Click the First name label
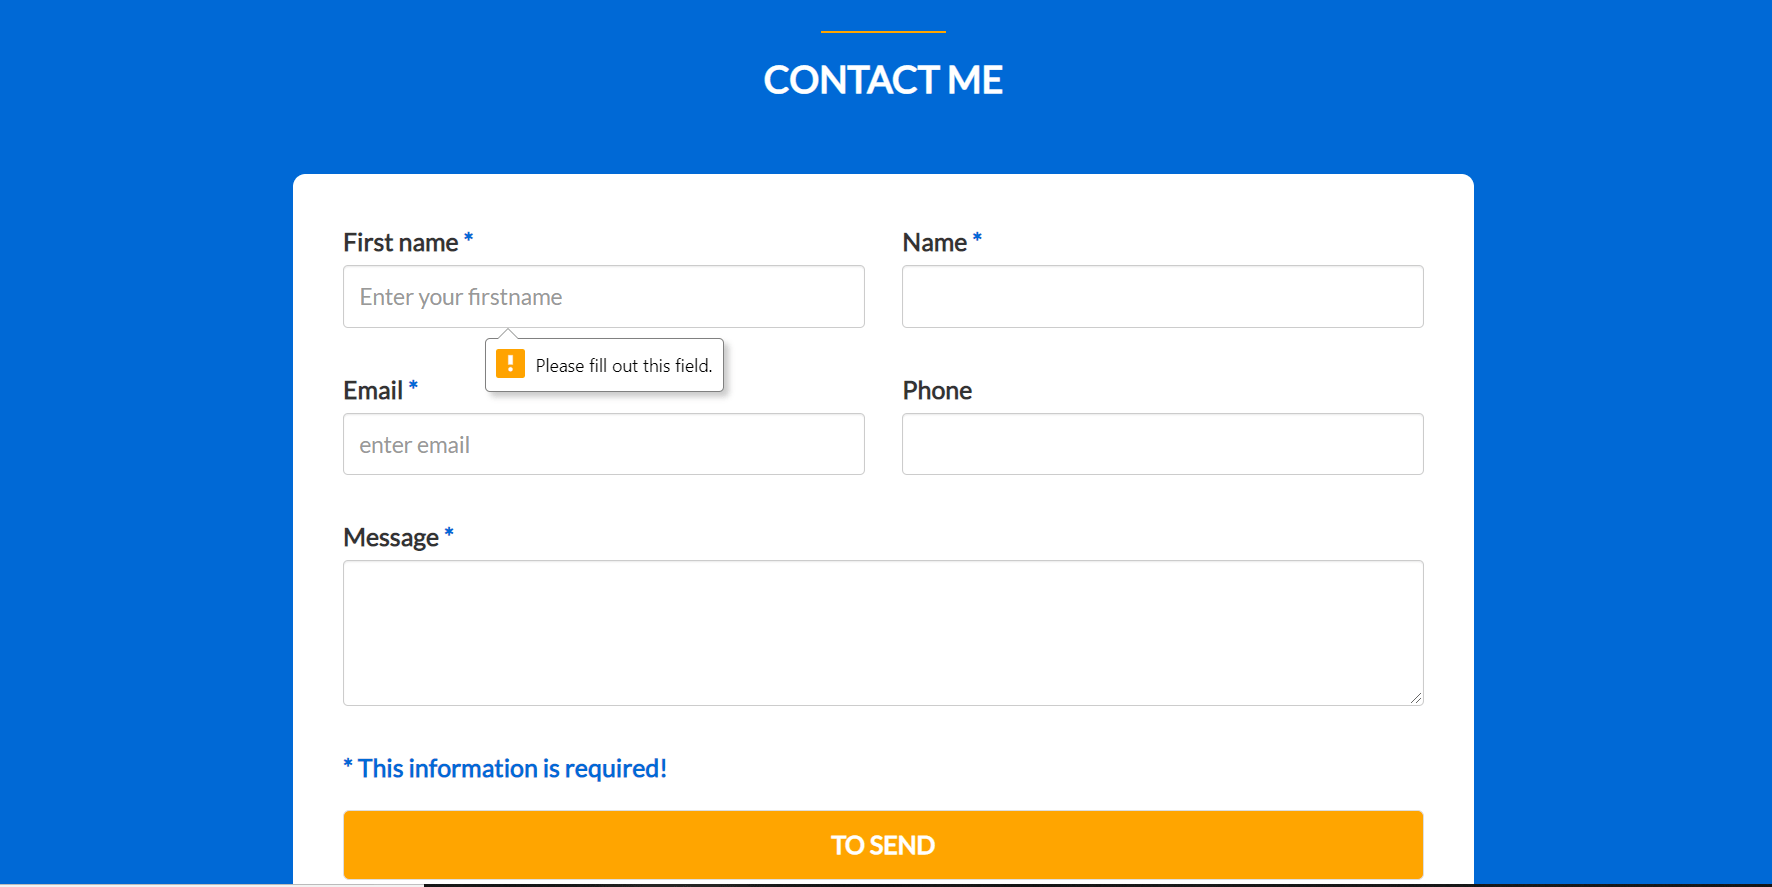Screen dimensions: 1772x887 pos(397,241)
